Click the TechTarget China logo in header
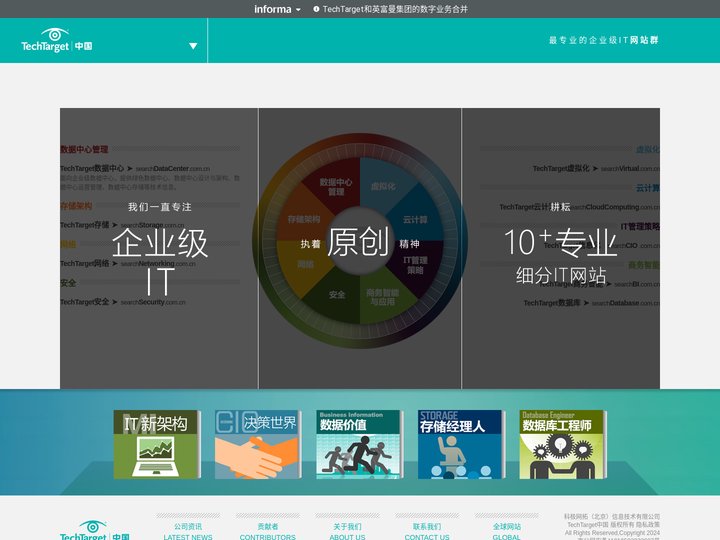 [56, 40]
